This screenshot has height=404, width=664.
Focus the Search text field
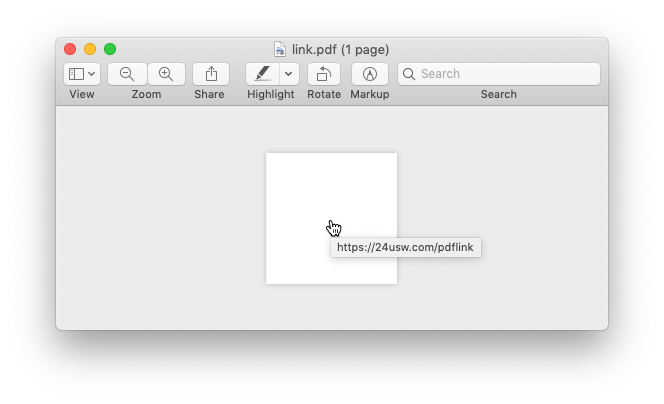coord(499,74)
